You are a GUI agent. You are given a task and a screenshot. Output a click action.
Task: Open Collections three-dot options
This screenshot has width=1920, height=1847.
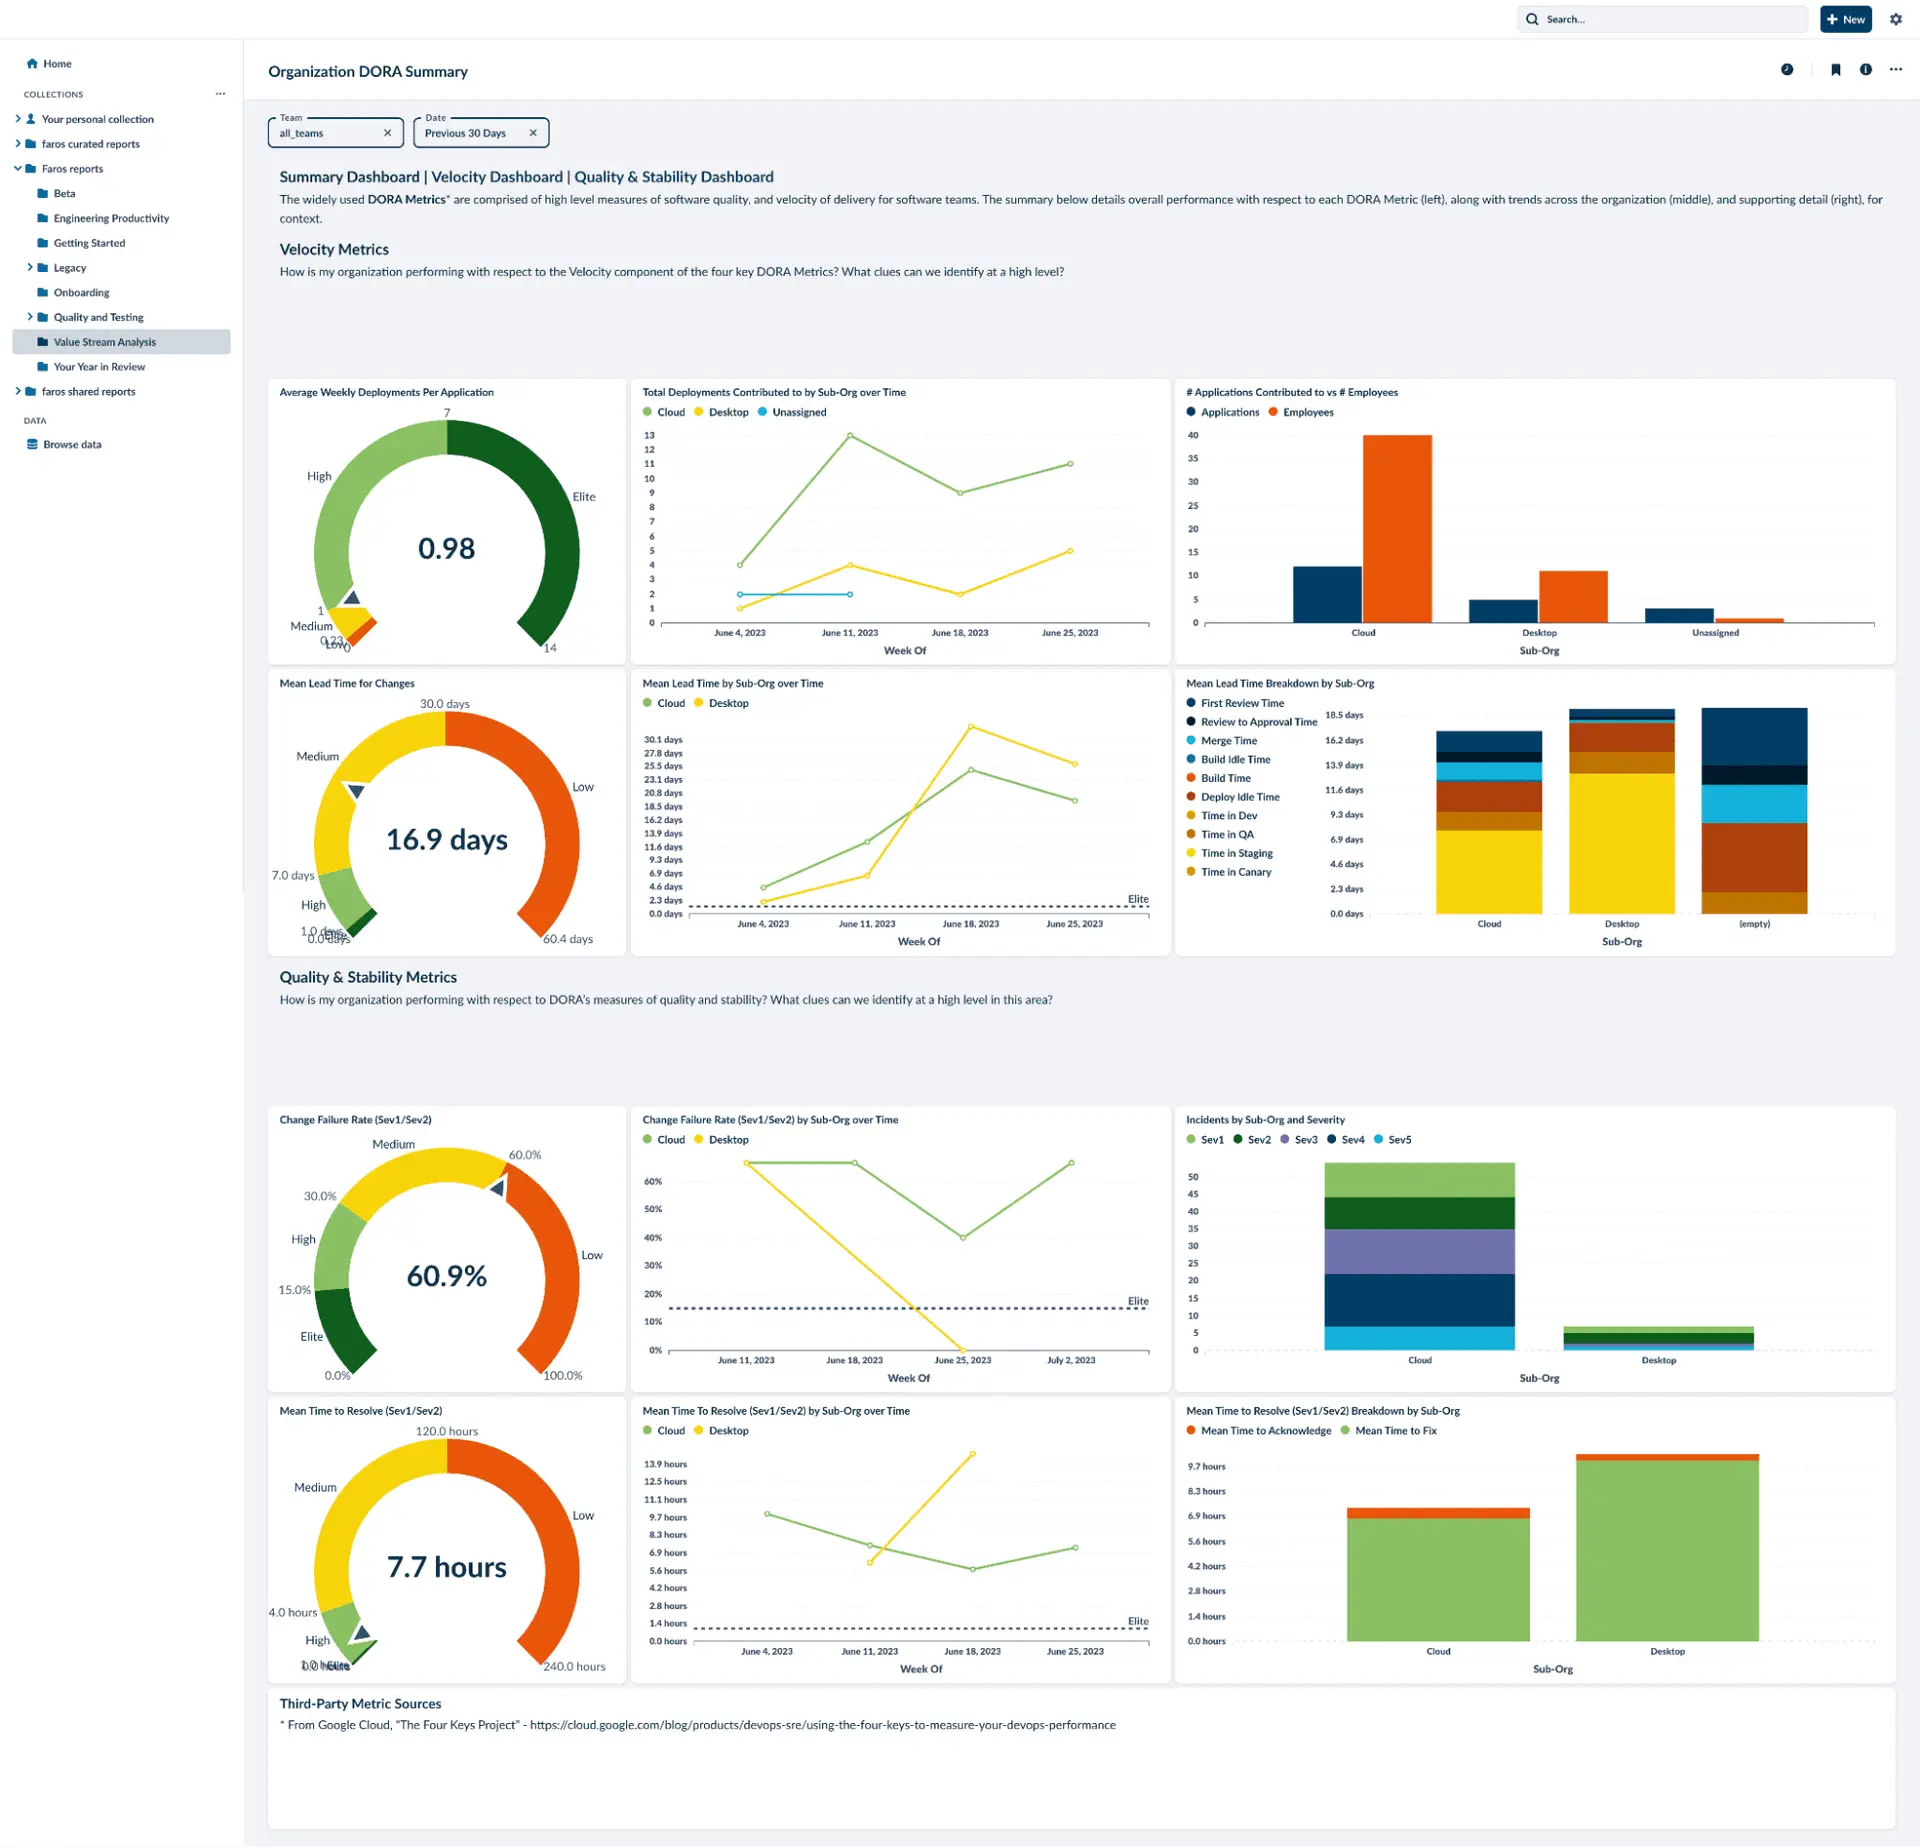coord(220,94)
